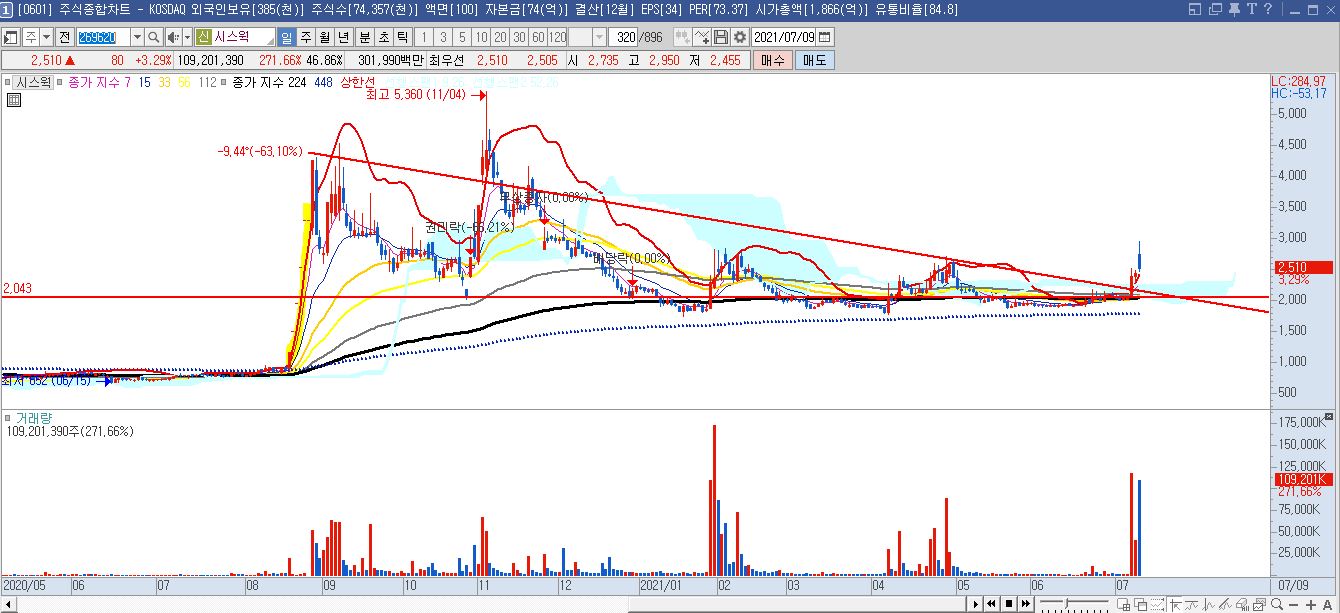
Task: Click the chart compare icon in toolbar
Action: 684,37
